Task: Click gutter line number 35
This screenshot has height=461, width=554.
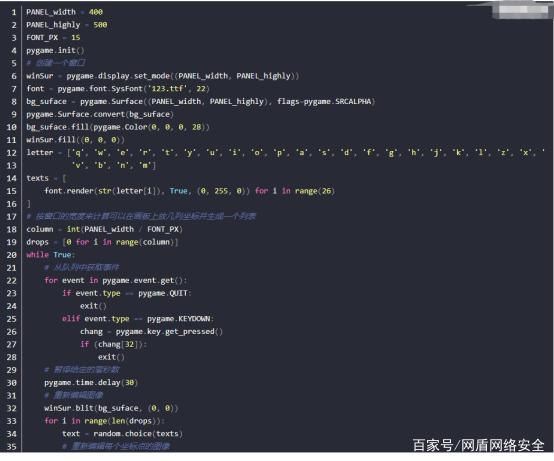Action: coord(11,447)
